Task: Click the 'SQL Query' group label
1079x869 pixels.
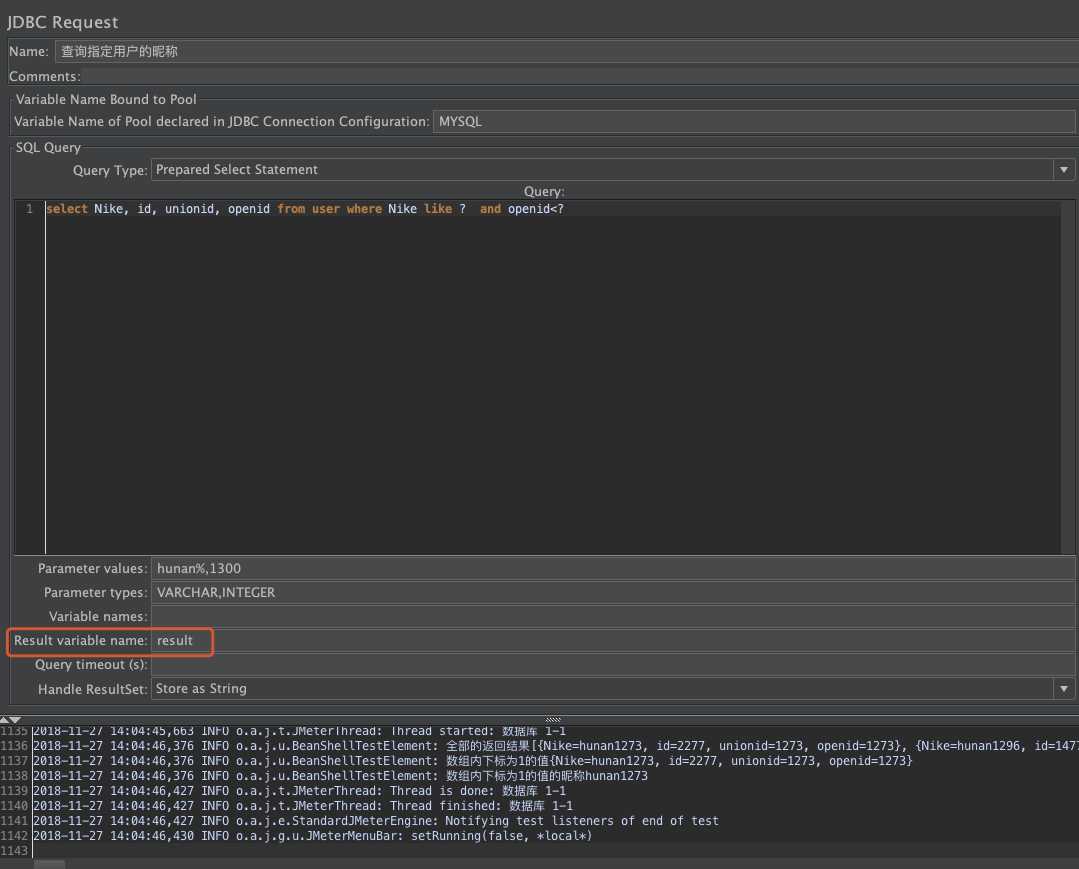Action: 48,148
